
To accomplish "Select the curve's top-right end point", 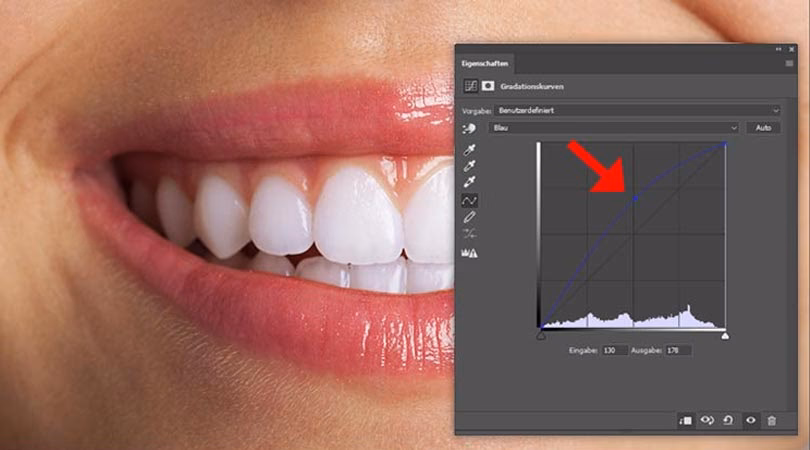I will coord(725,144).
